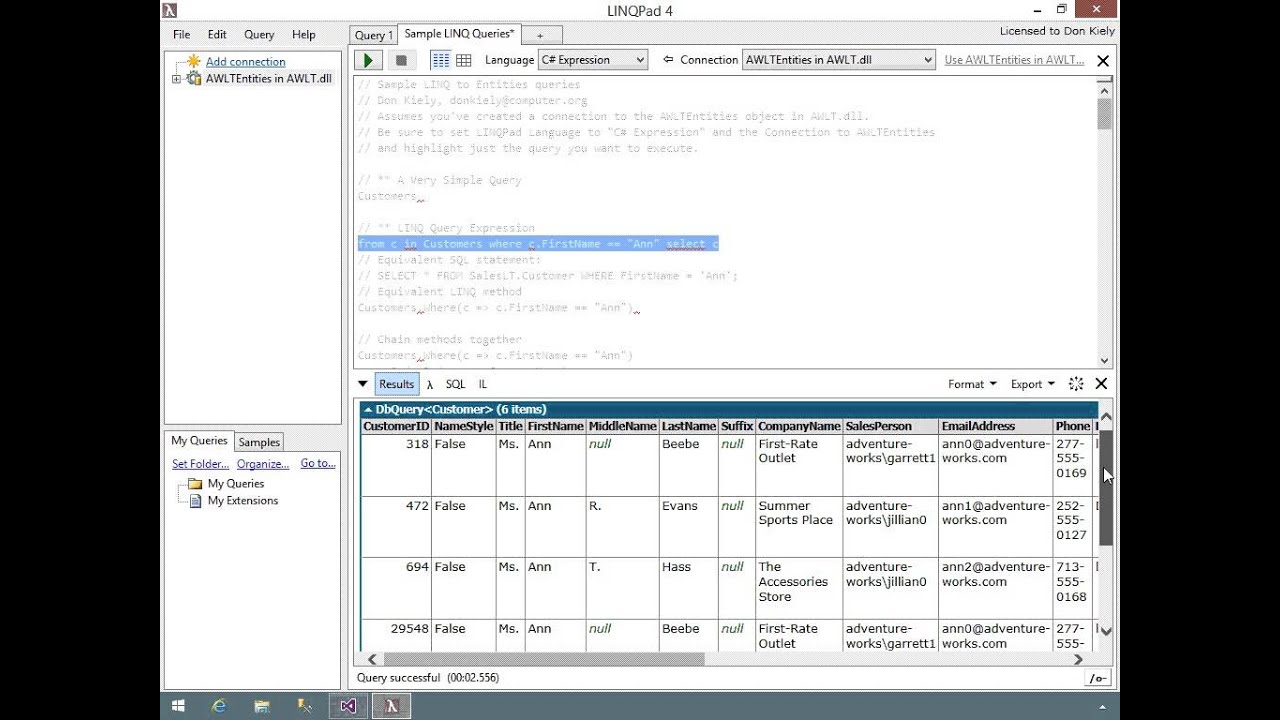Open the tools app taskbar icon next to File Explorer
Screen dimensions: 1280x720
point(305,706)
